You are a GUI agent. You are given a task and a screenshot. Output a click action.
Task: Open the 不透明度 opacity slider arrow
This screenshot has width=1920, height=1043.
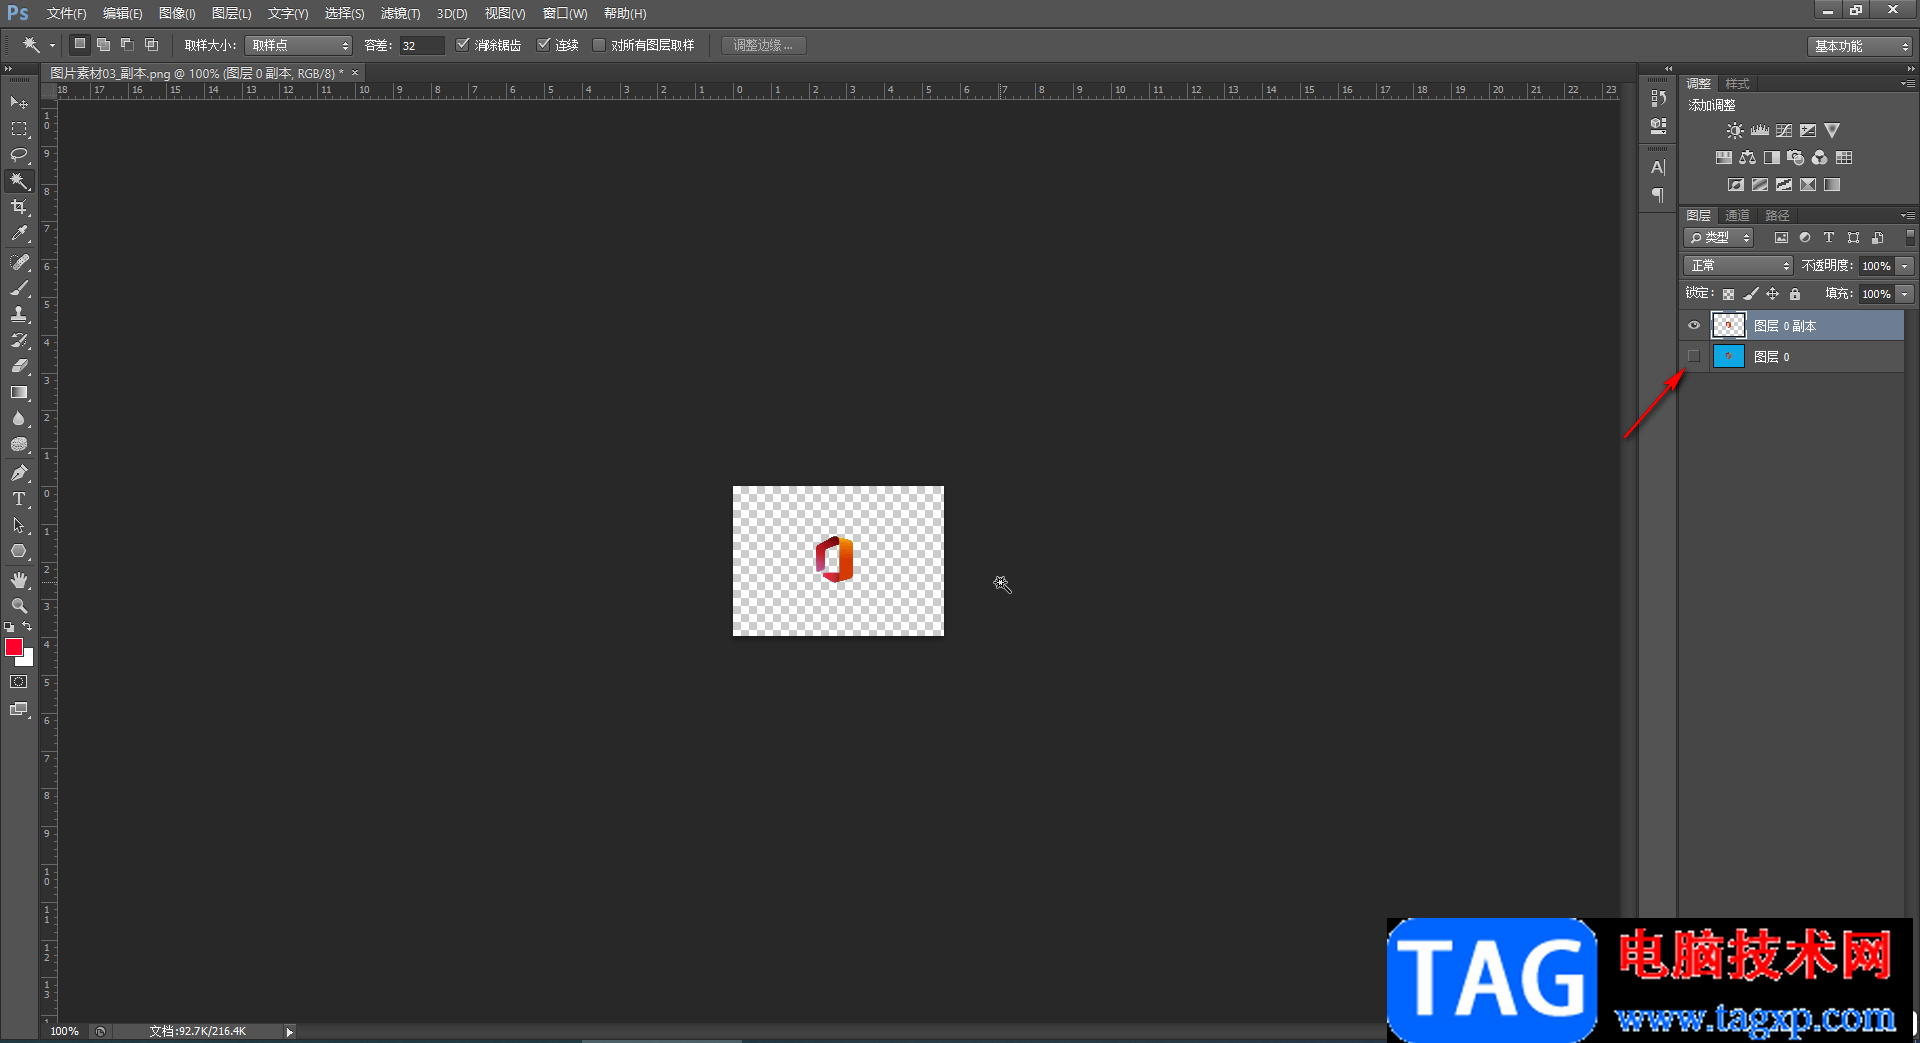(x=1905, y=266)
